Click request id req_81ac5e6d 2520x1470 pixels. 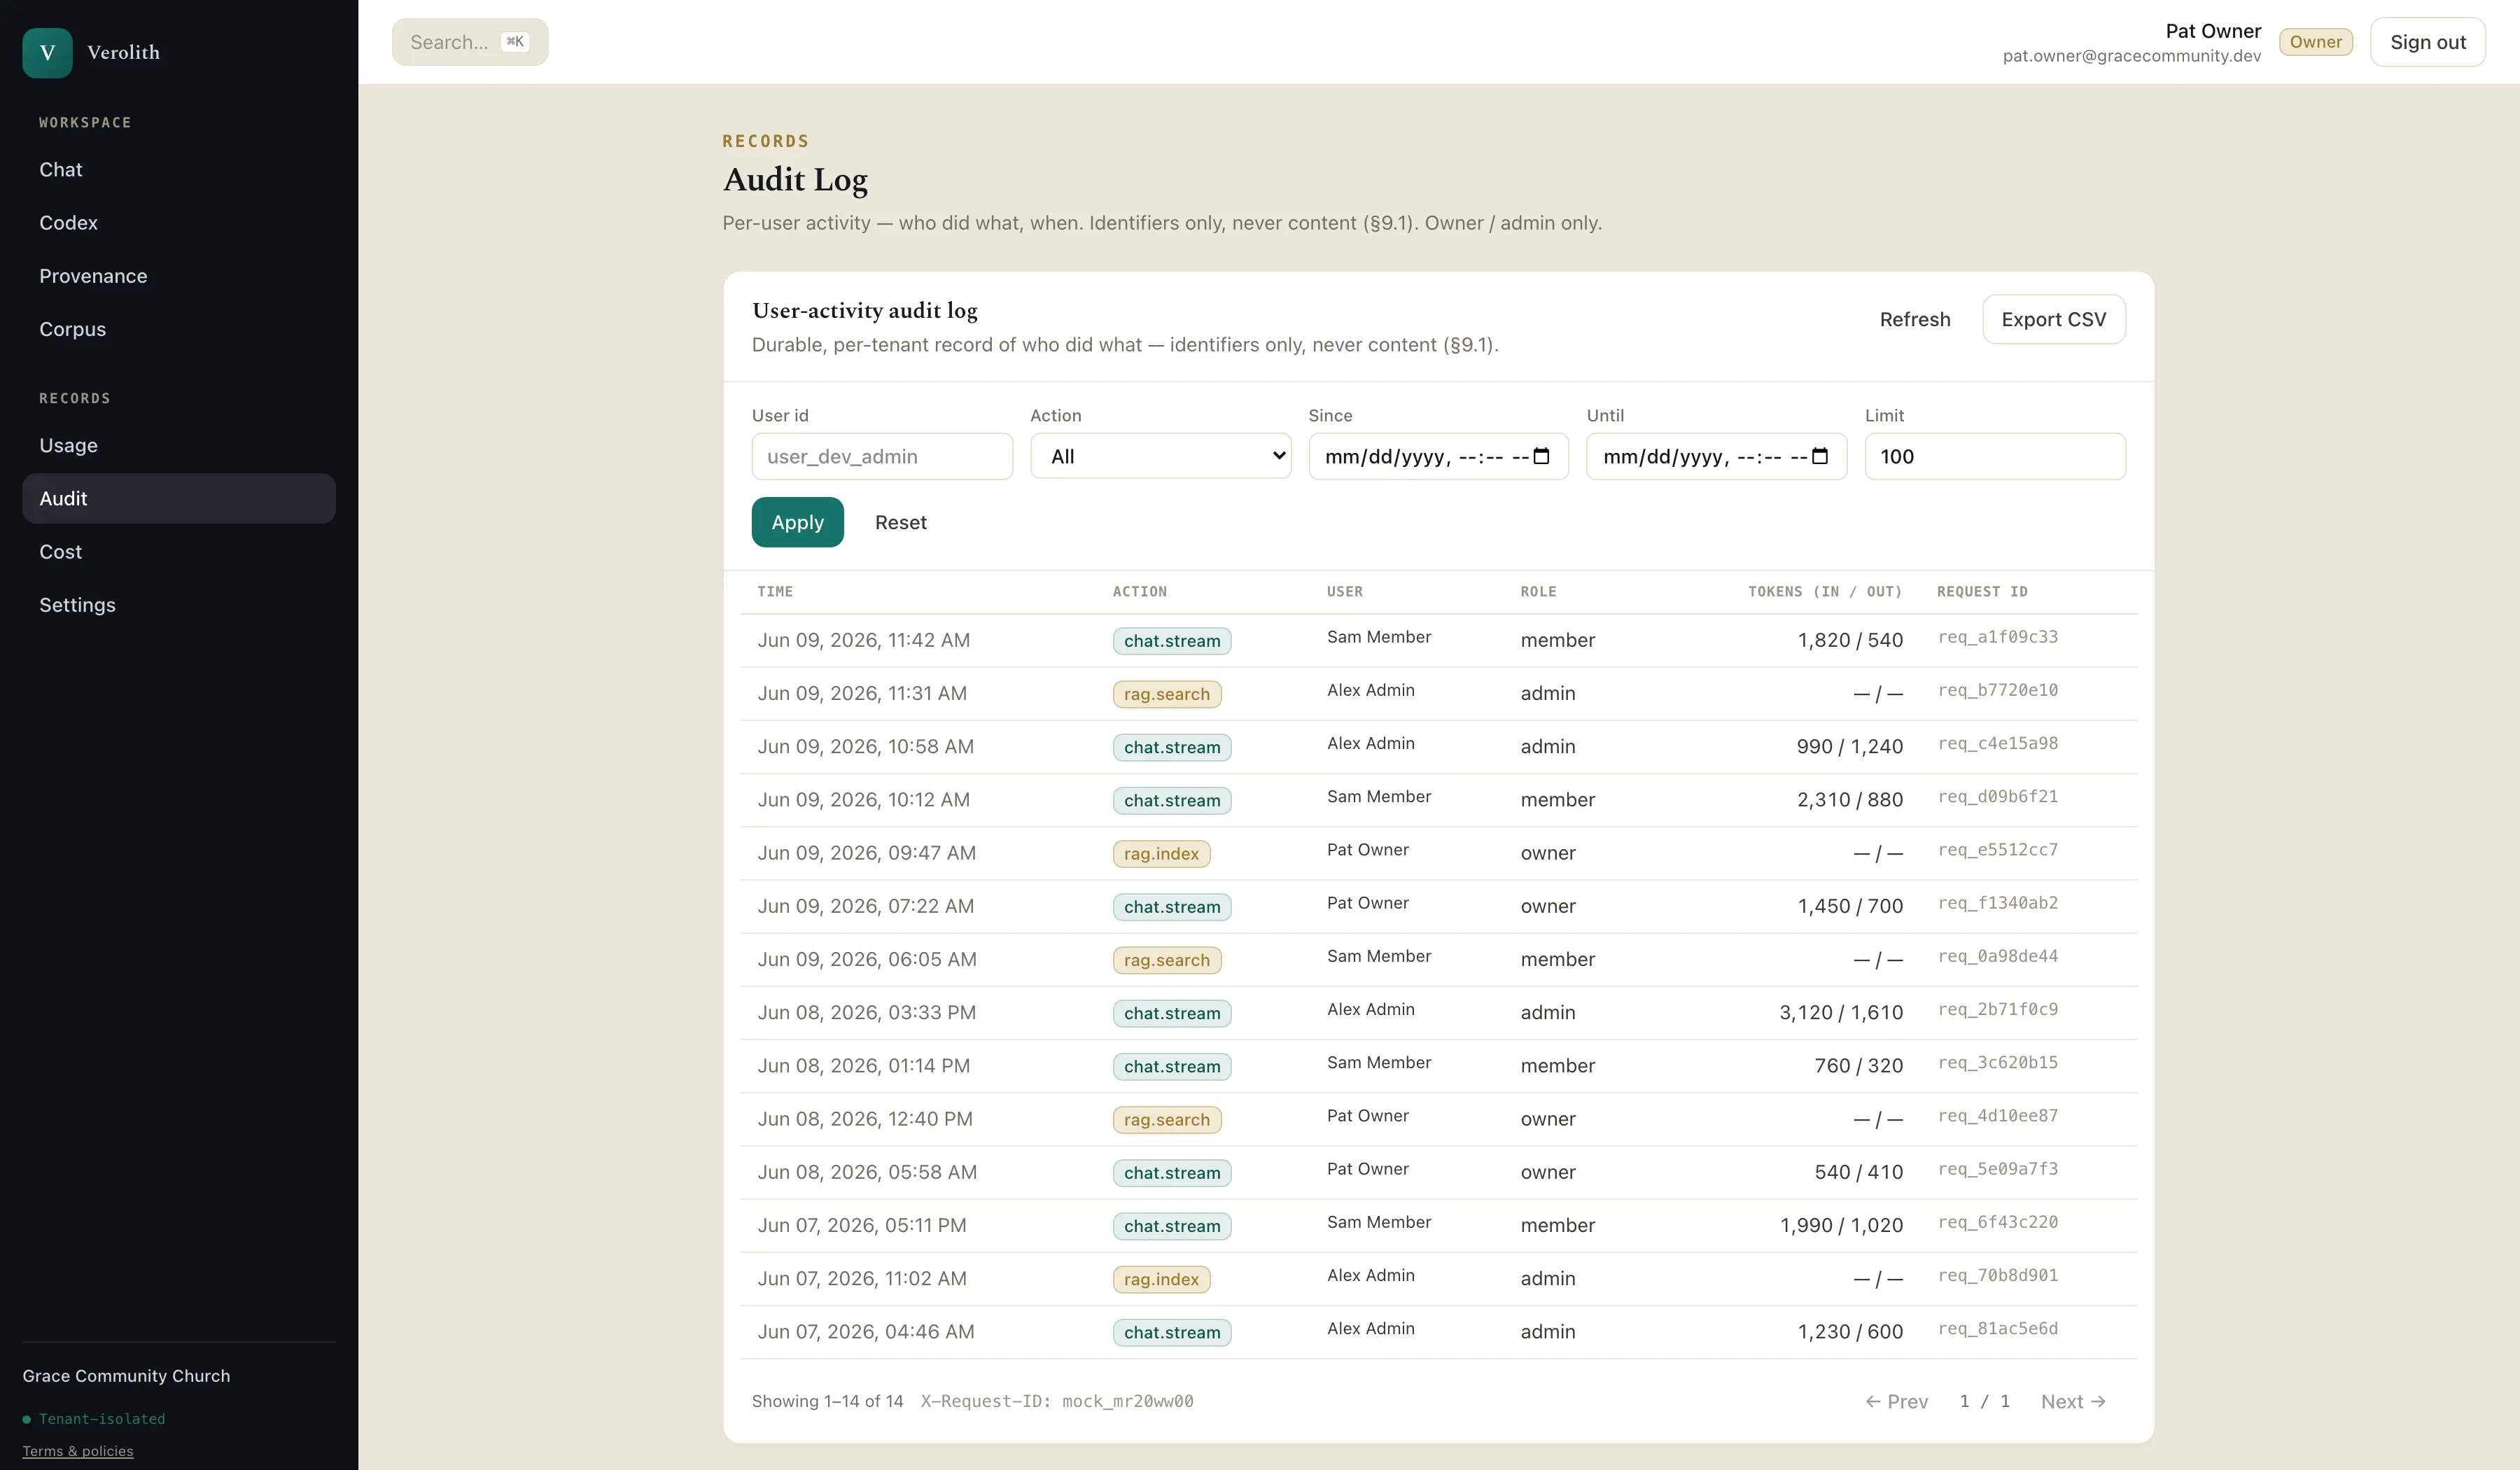click(1998, 1328)
